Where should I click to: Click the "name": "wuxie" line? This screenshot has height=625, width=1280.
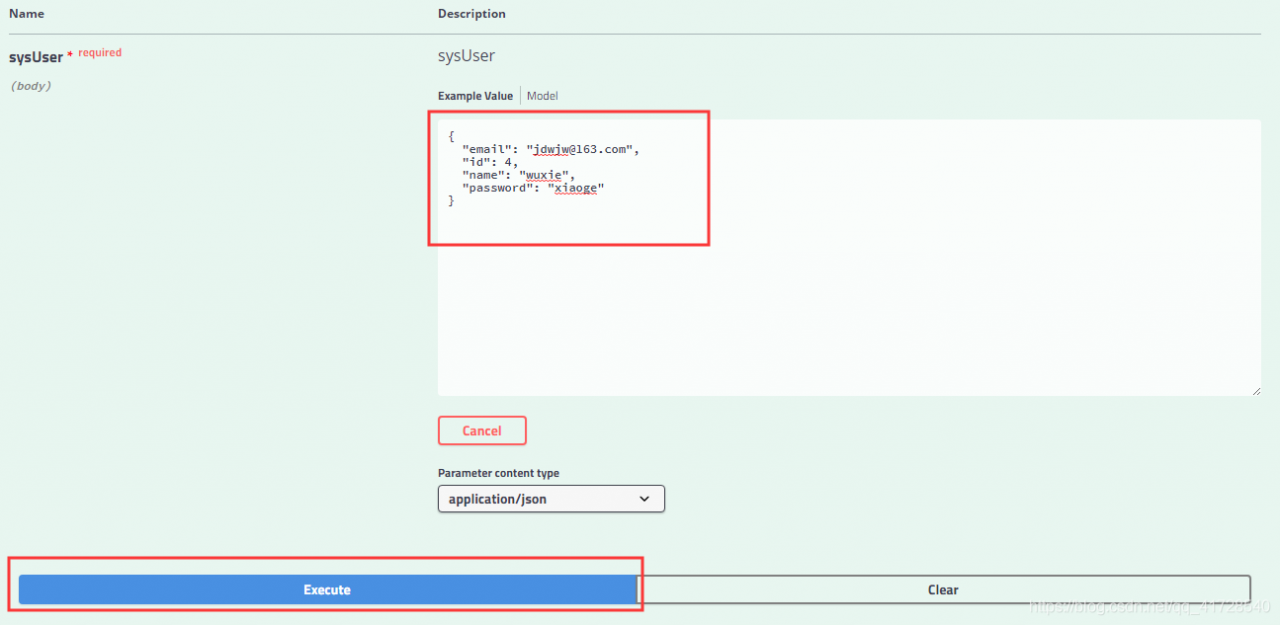pyautogui.click(x=518, y=175)
